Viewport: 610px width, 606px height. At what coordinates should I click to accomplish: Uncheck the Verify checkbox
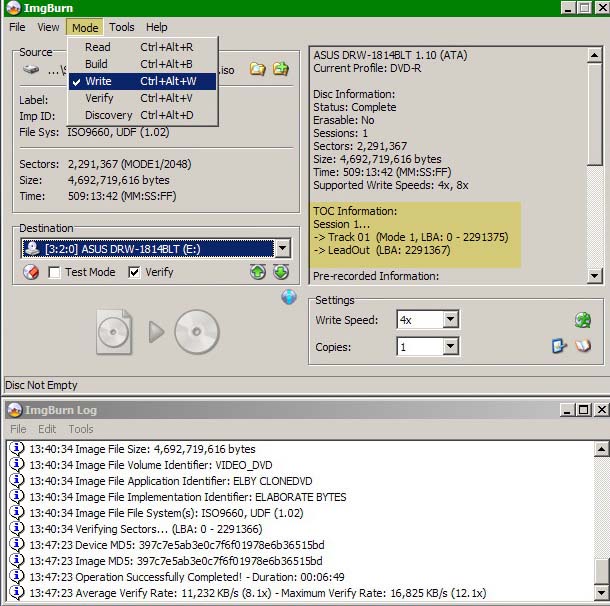[134, 272]
